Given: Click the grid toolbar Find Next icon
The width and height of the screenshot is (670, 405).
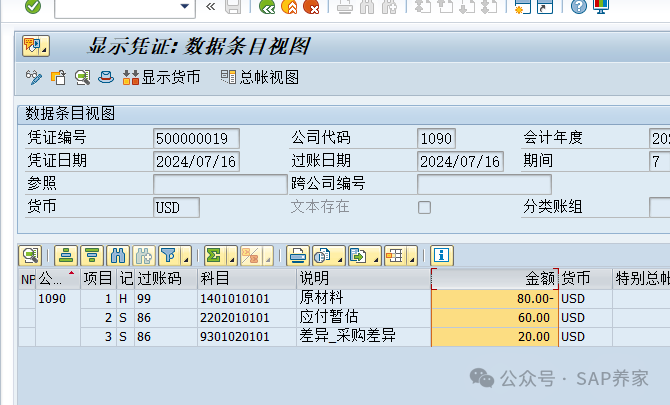Looking at the screenshot, I should click(x=144, y=255).
